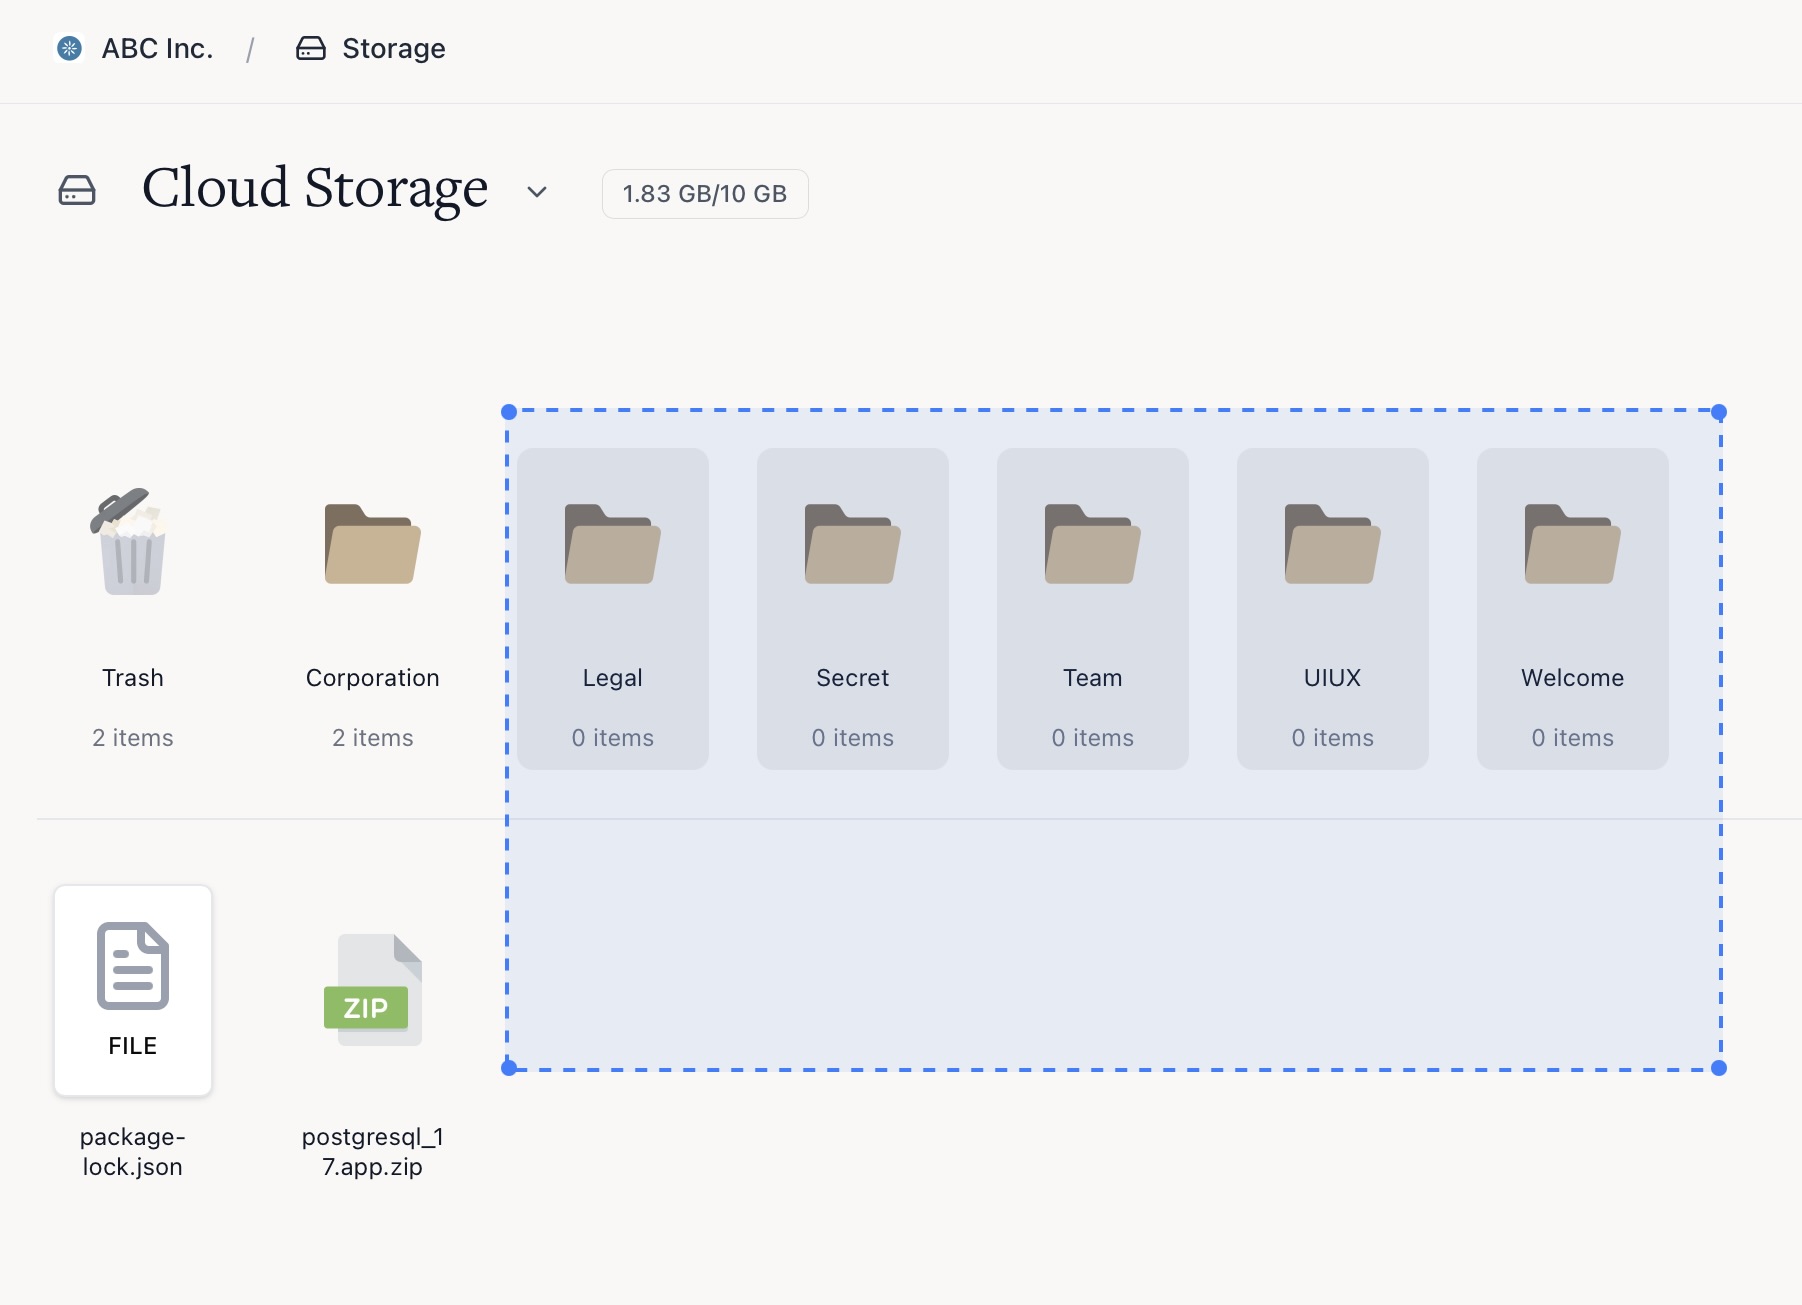Click the 1.83 GB/10 GB storage badge

click(x=704, y=193)
